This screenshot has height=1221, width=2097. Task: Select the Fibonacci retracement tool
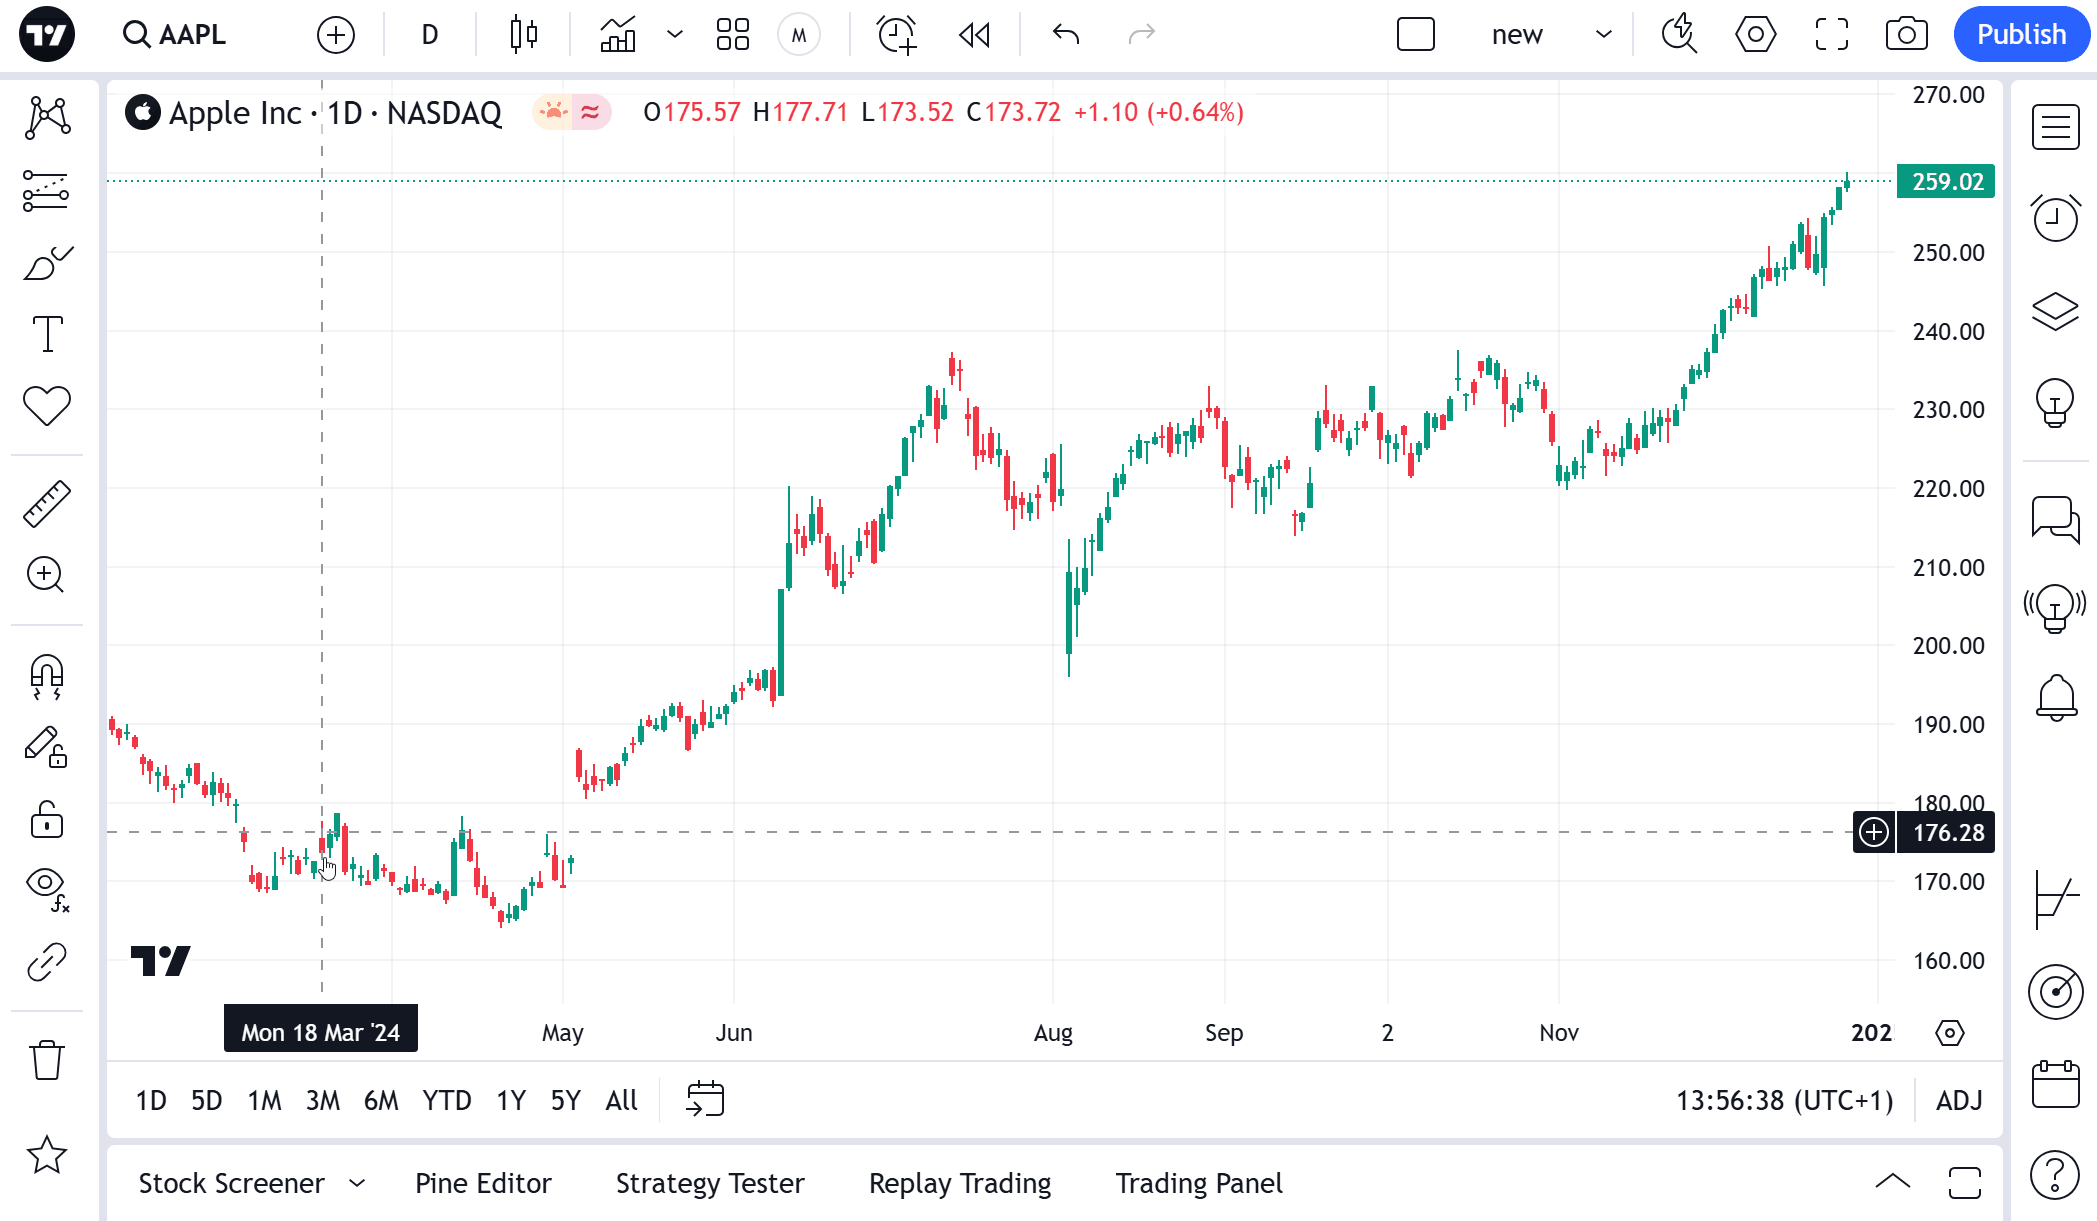pos(46,190)
